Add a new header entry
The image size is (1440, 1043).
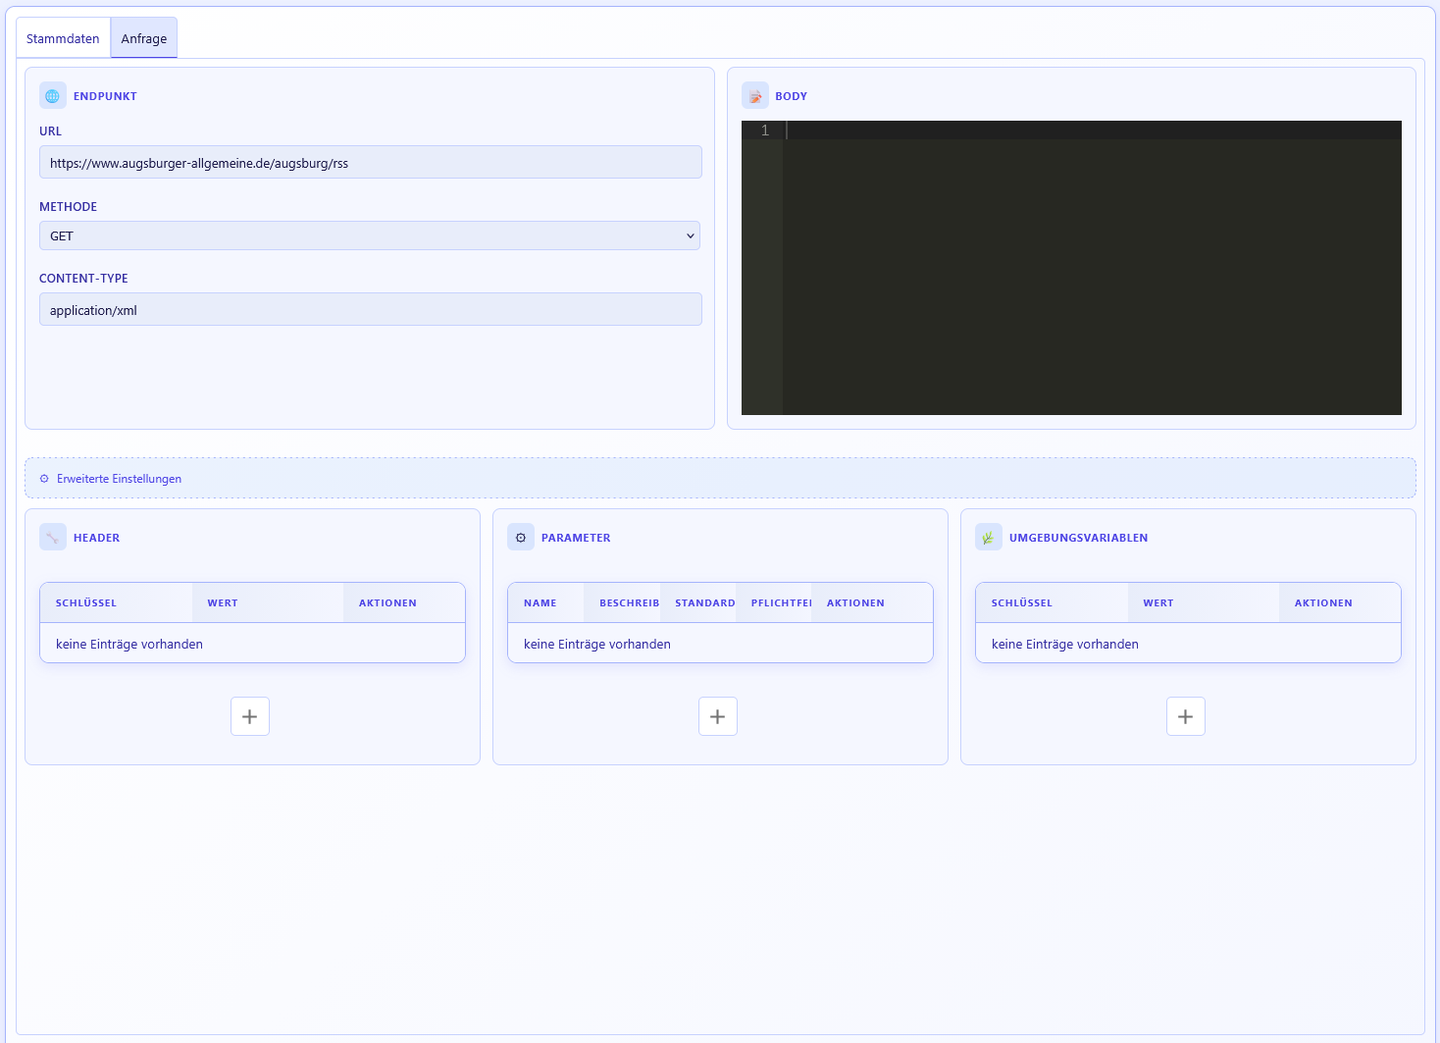[x=250, y=716]
